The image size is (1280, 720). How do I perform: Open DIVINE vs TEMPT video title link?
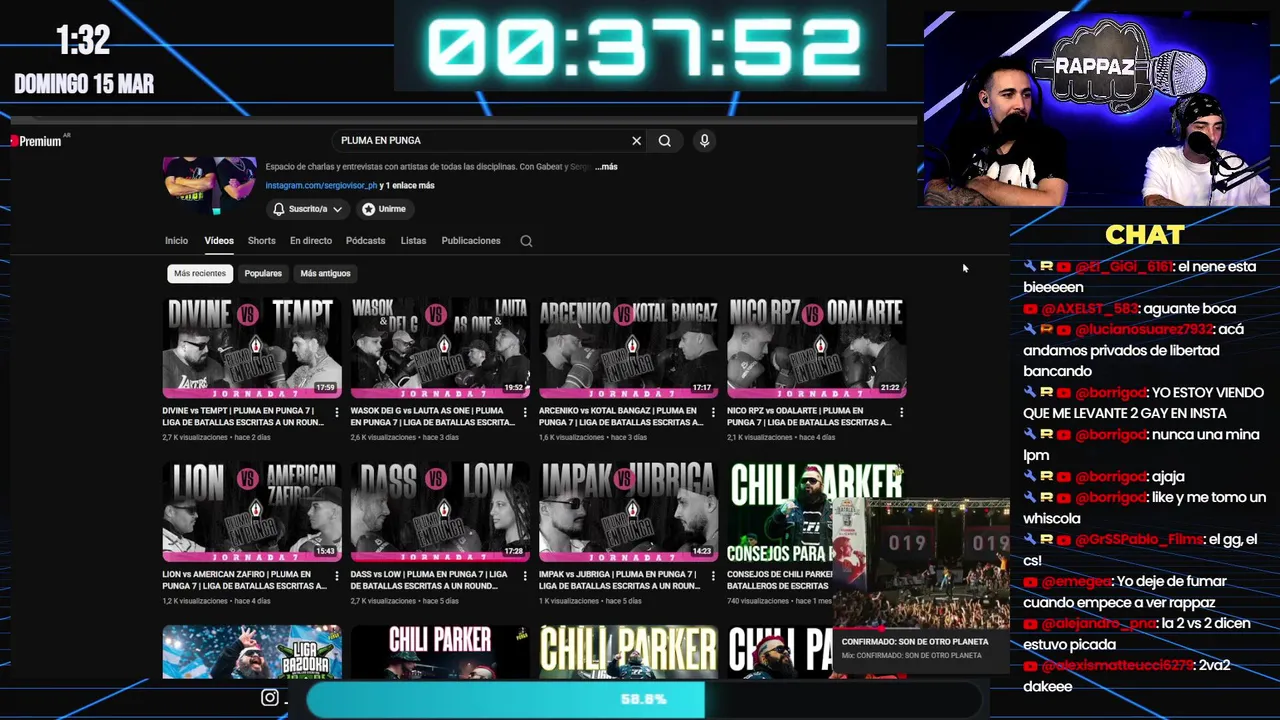(x=244, y=416)
